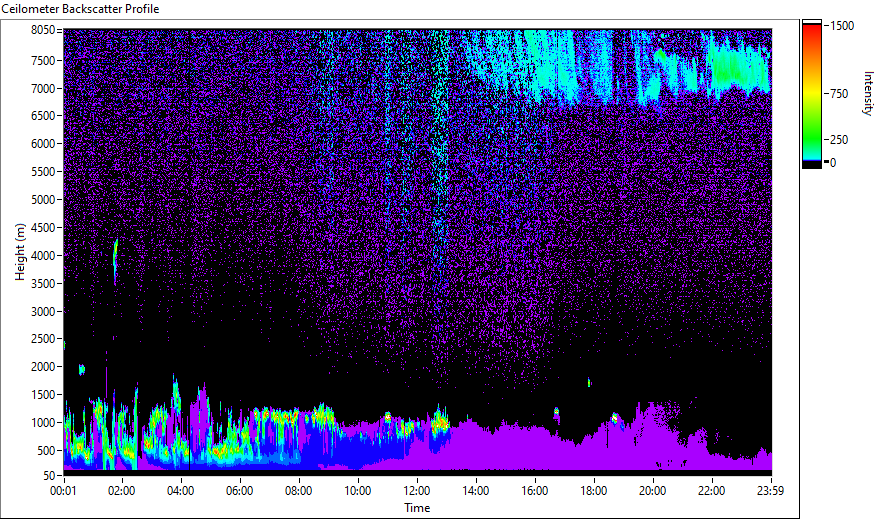This screenshot has width=878, height=519.
Task: Click the 18:00 time axis label
Action: [x=594, y=491]
